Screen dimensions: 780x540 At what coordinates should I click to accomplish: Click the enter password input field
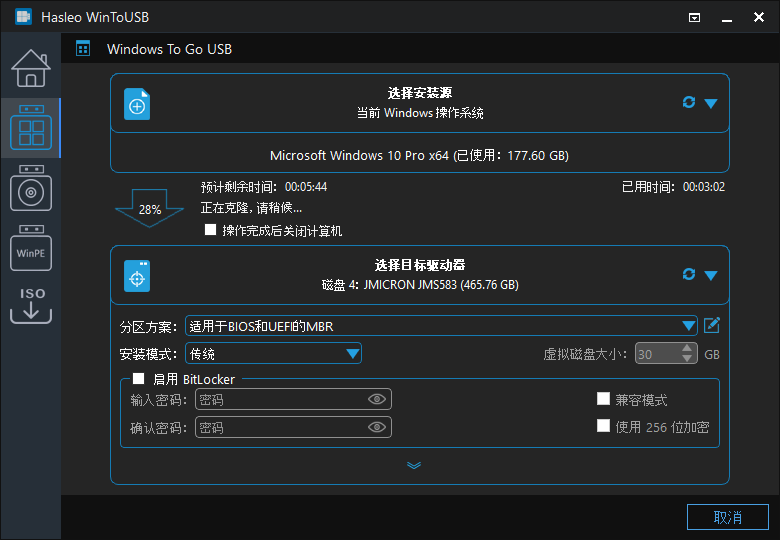coord(293,399)
